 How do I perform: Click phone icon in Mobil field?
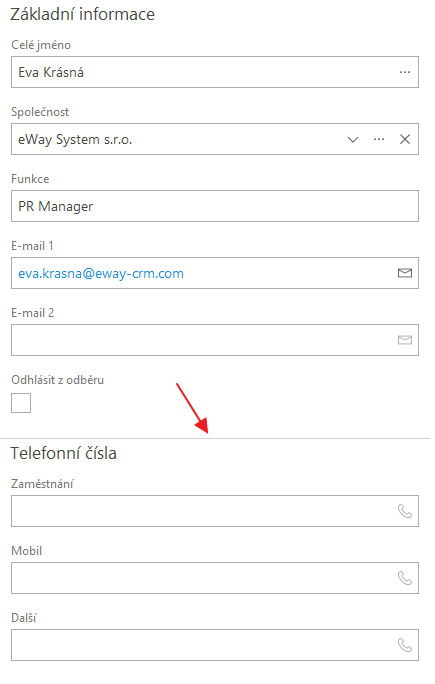pos(404,578)
